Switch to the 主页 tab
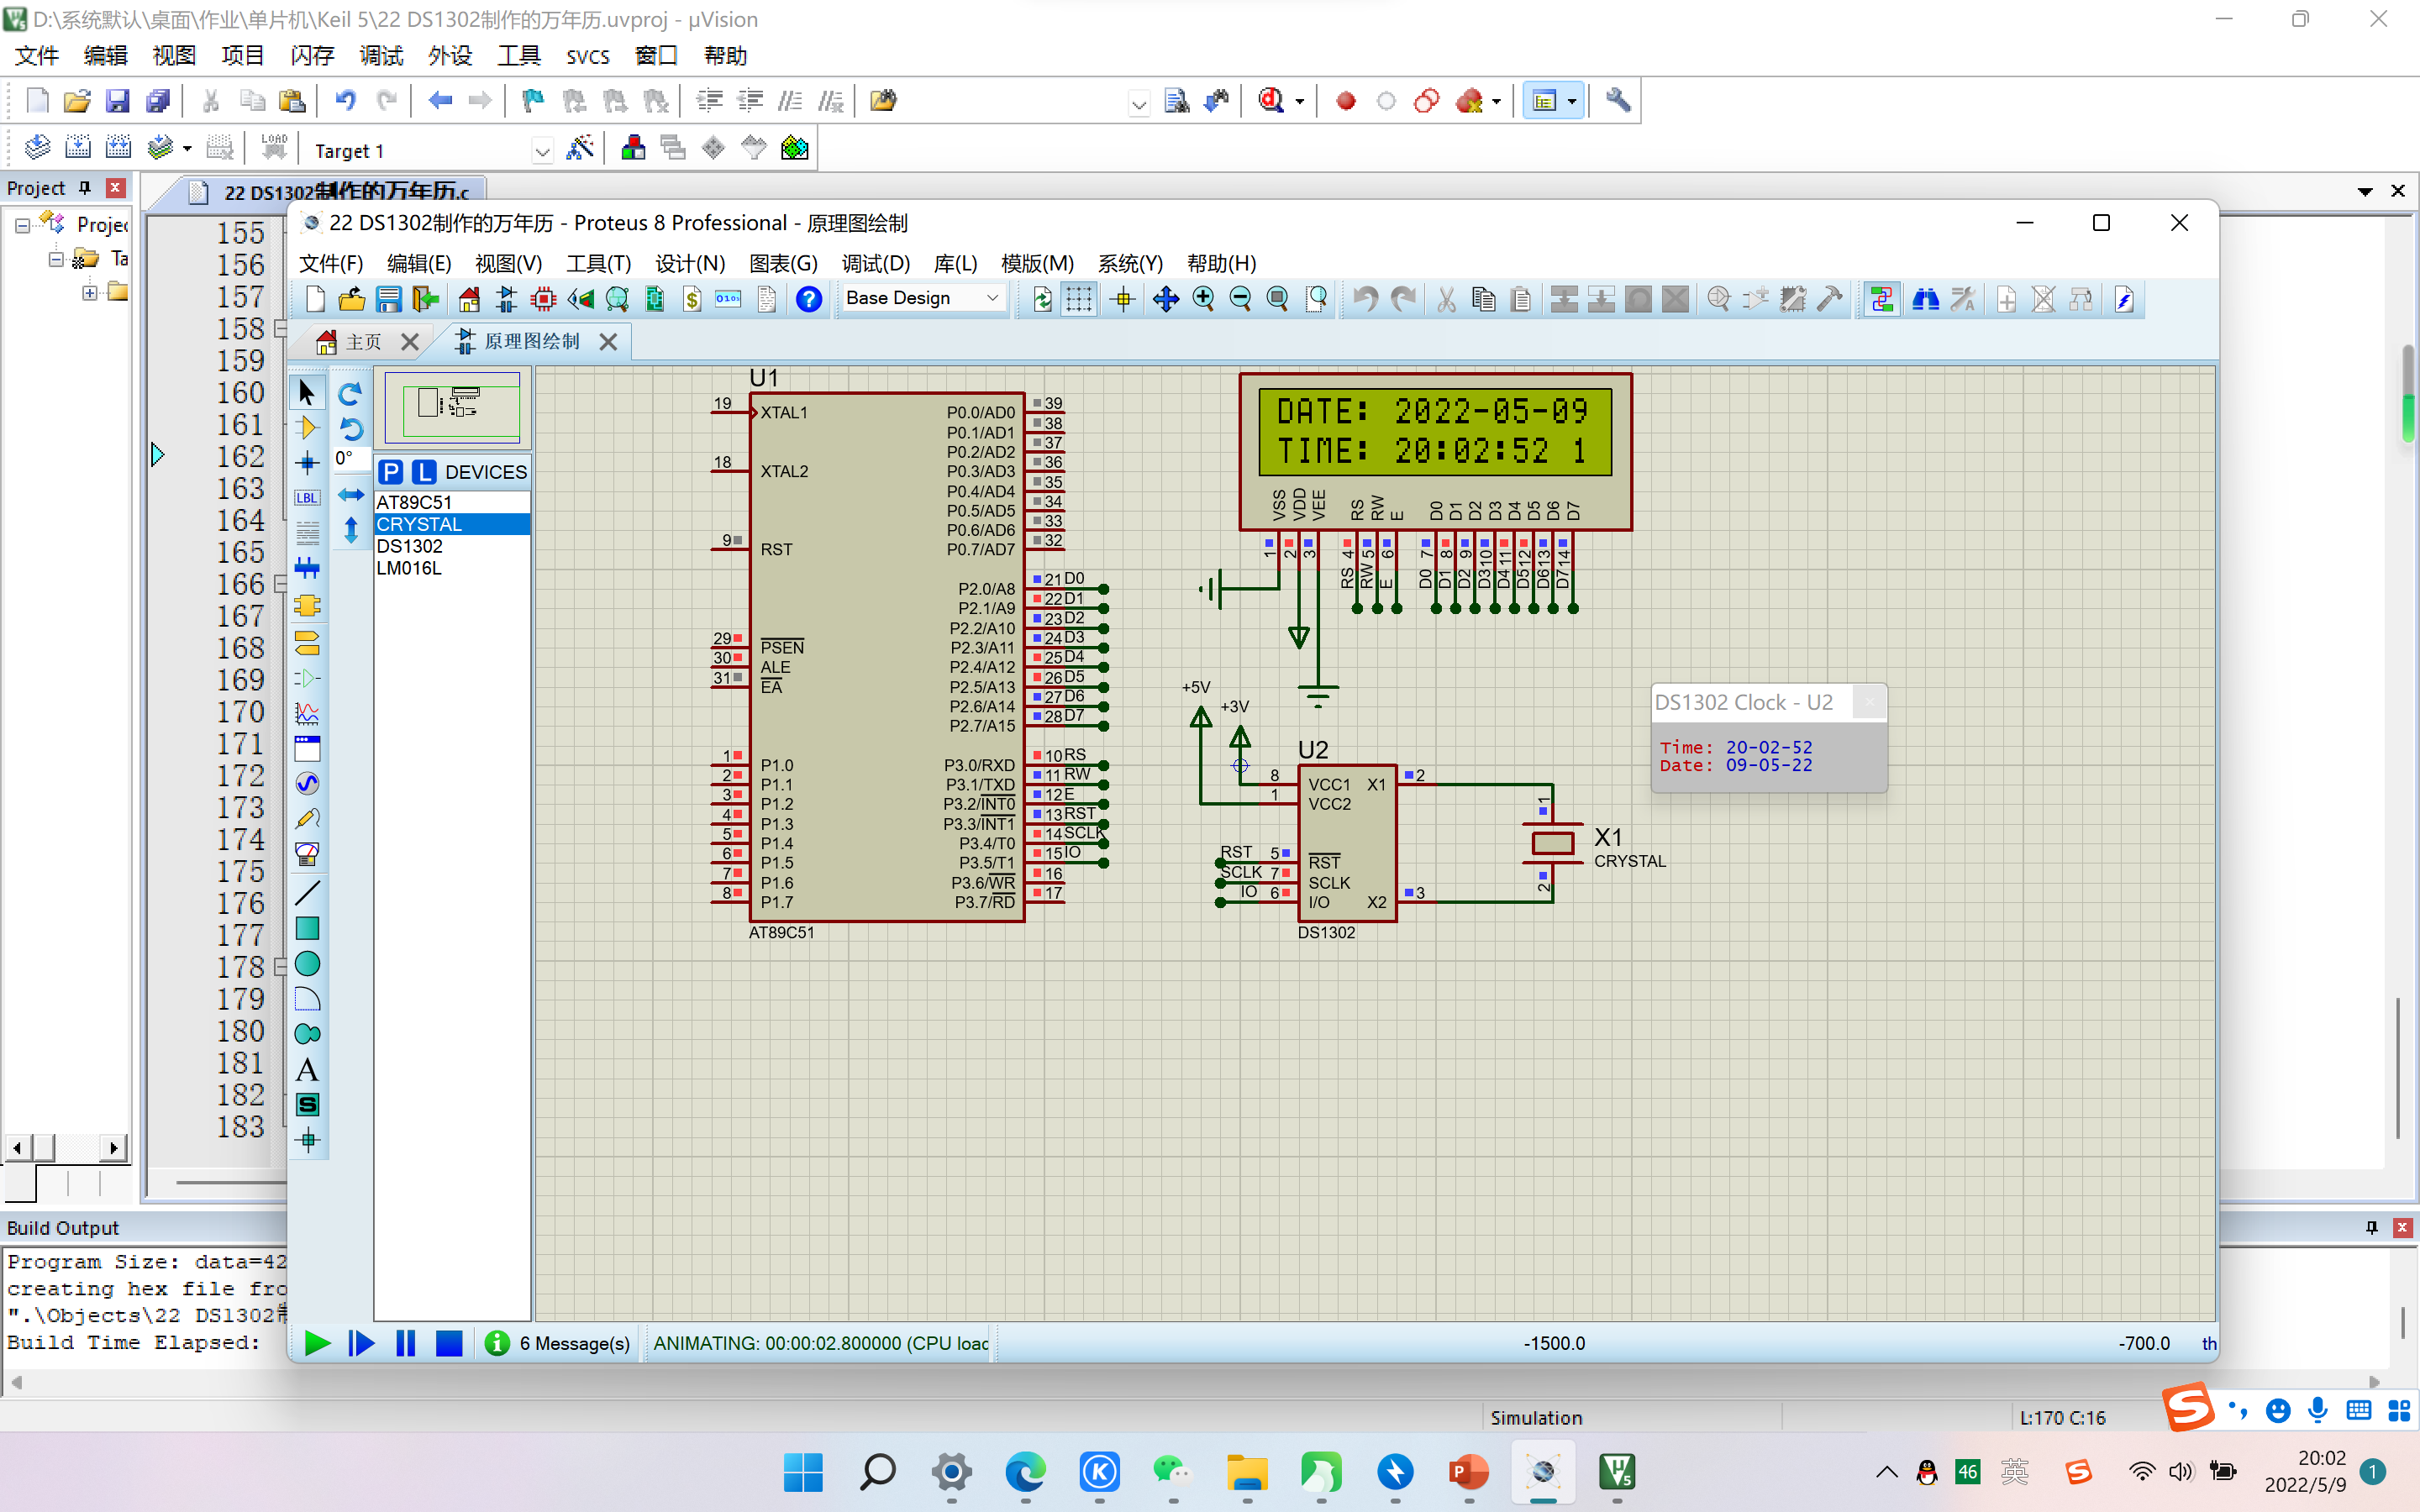Screen dimensions: 2420x1512 pyautogui.click(x=362, y=342)
